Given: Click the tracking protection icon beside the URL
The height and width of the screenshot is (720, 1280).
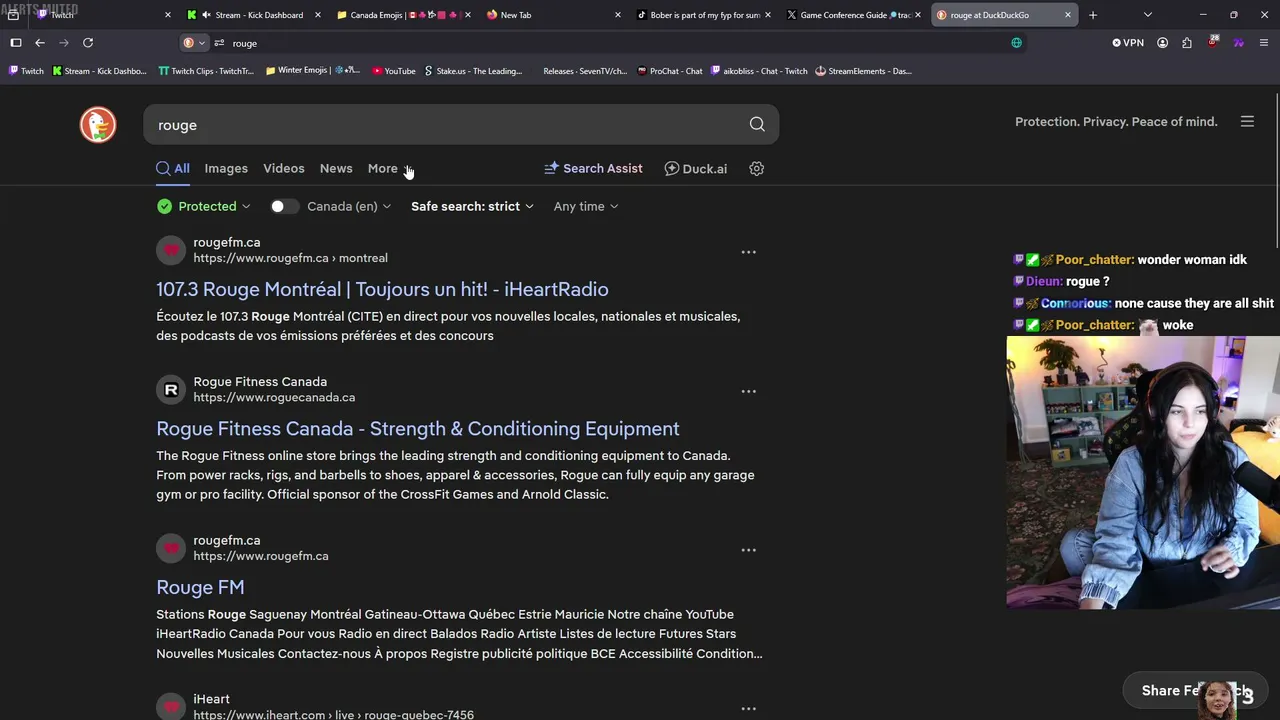Looking at the screenshot, I should (219, 43).
